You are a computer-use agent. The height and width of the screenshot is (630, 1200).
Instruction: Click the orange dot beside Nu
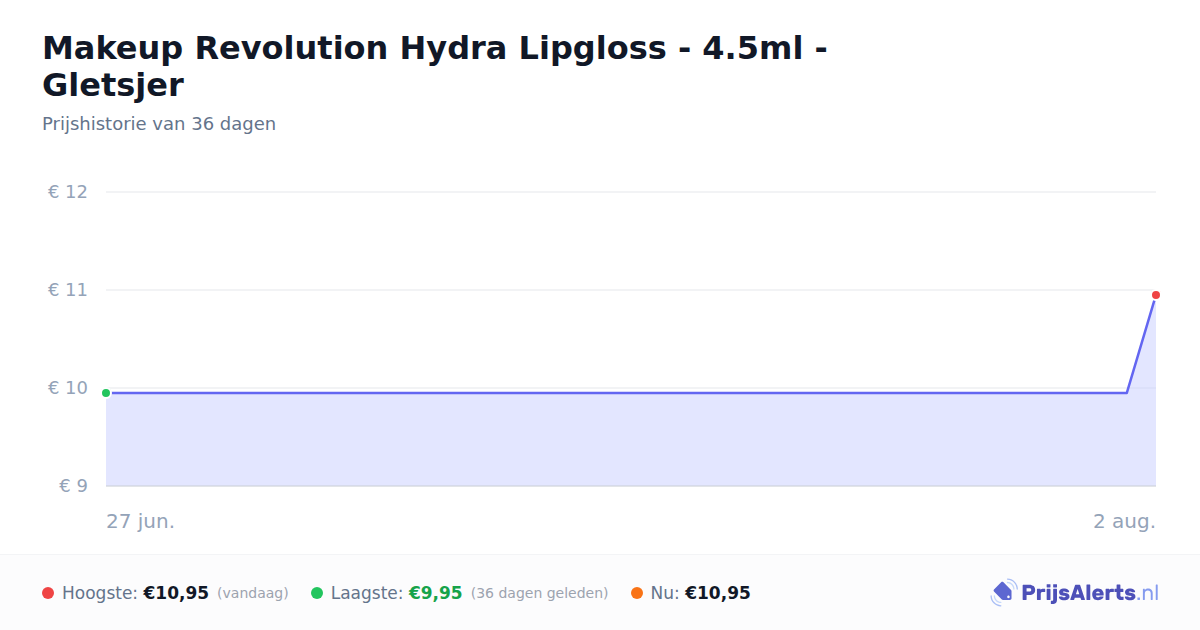[637, 593]
